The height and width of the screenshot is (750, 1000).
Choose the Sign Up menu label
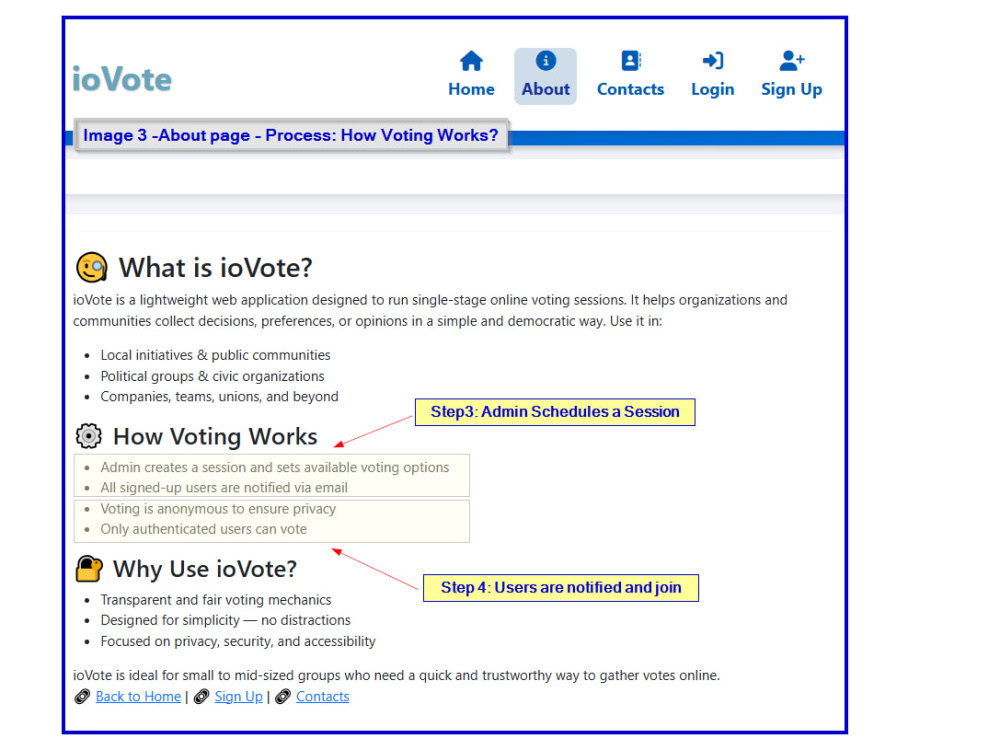(x=791, y=90)
